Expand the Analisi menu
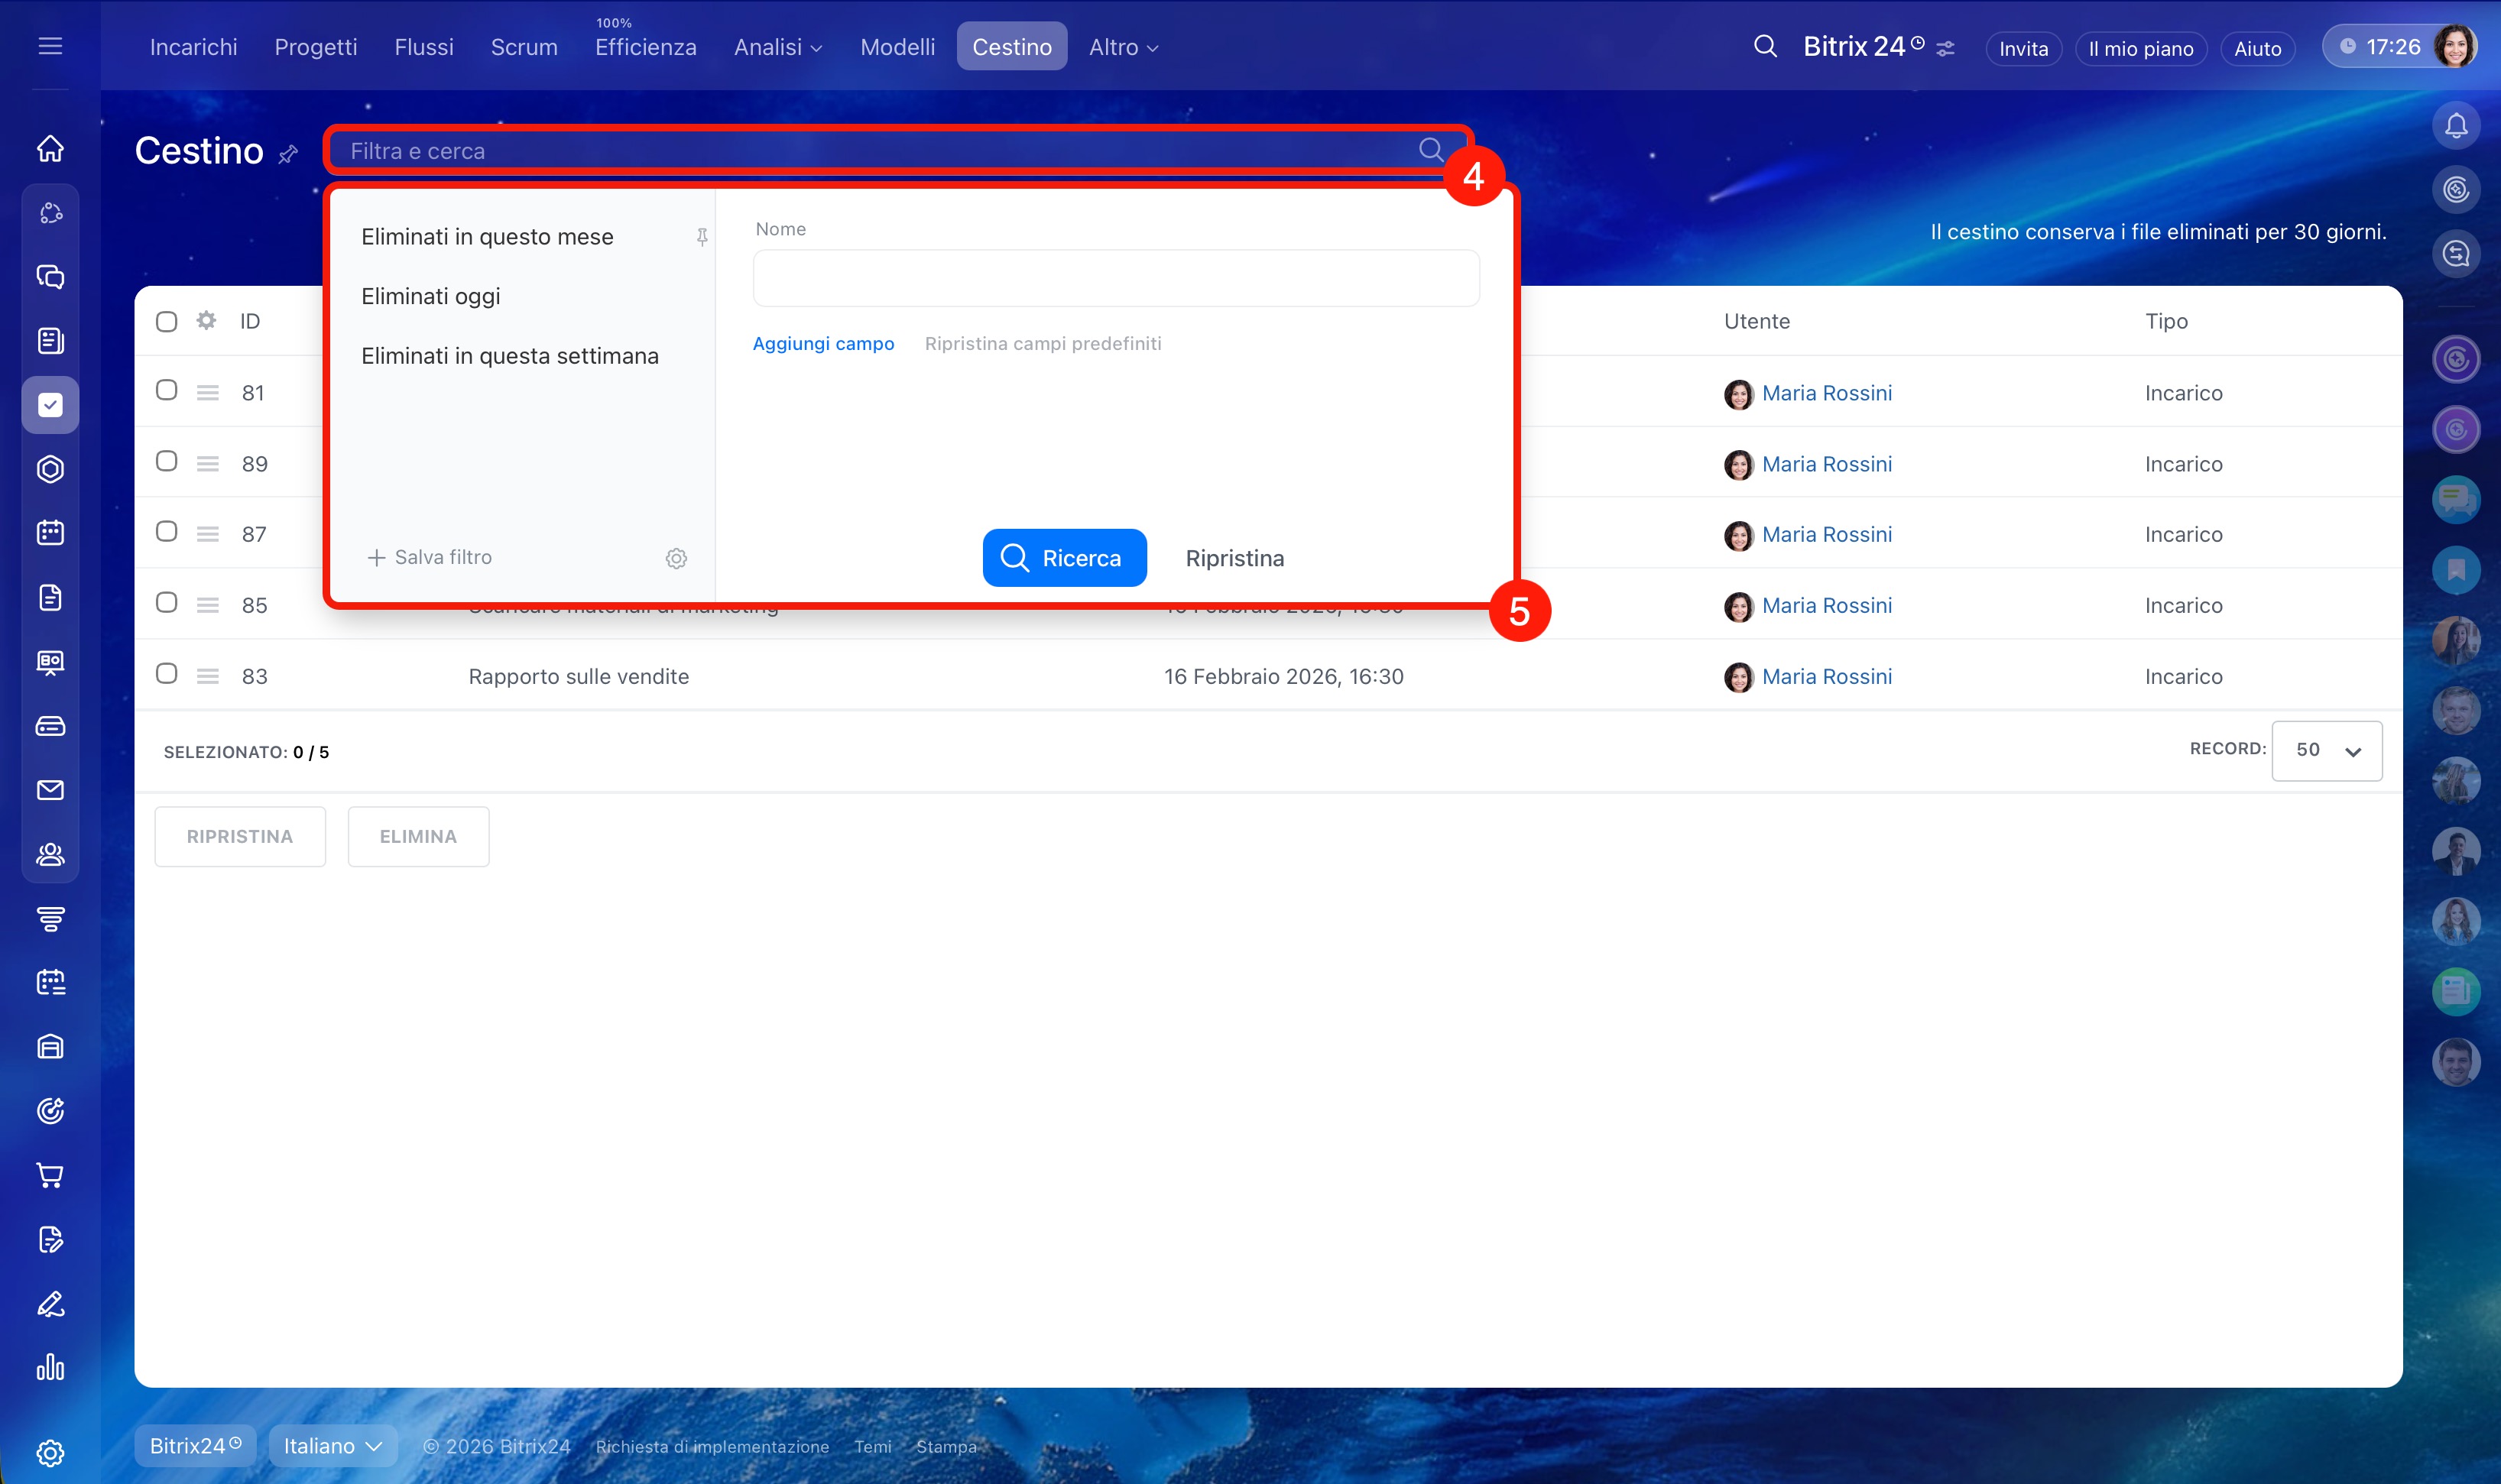This screenshot has width=2501, height=1484. 777,47
